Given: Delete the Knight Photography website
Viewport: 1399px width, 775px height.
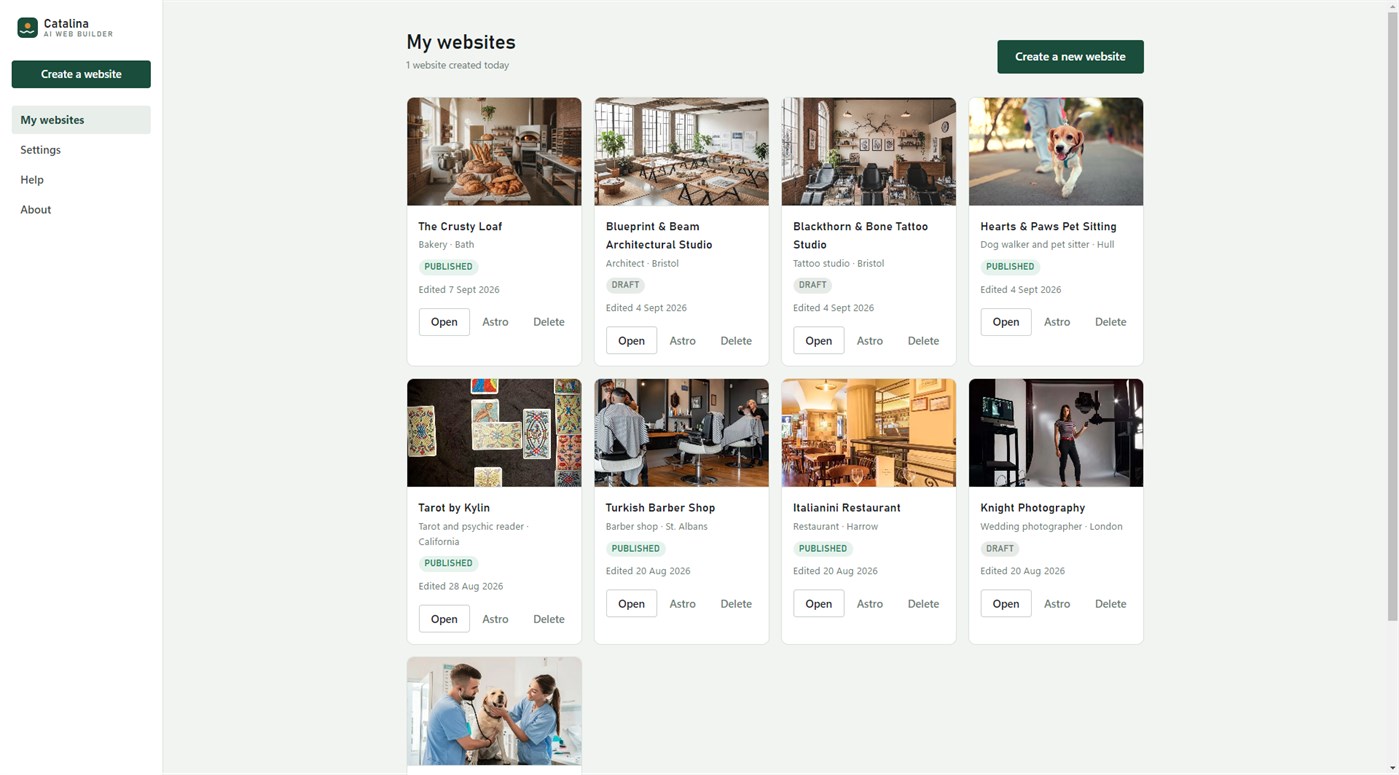Looking at the screenshot, I should click(x=1110, y=604).
